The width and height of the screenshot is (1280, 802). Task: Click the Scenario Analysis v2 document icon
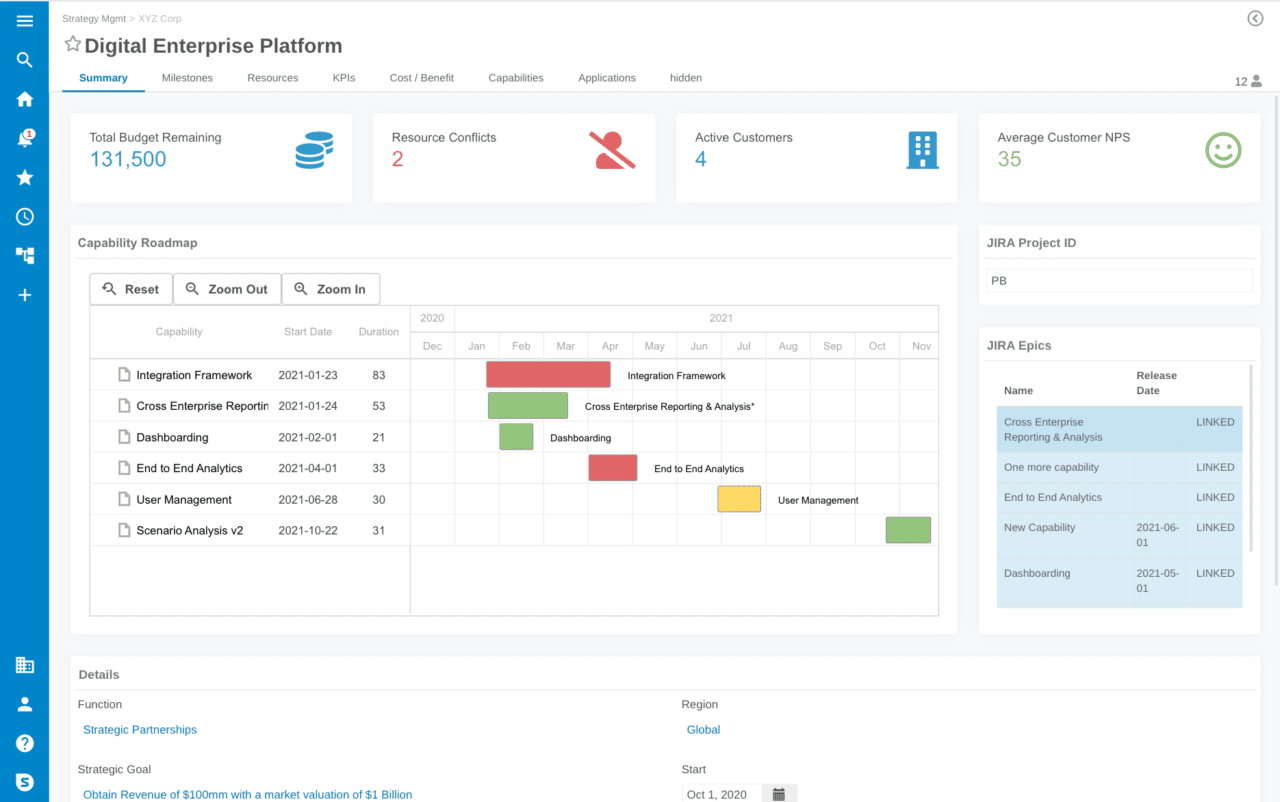124,530
